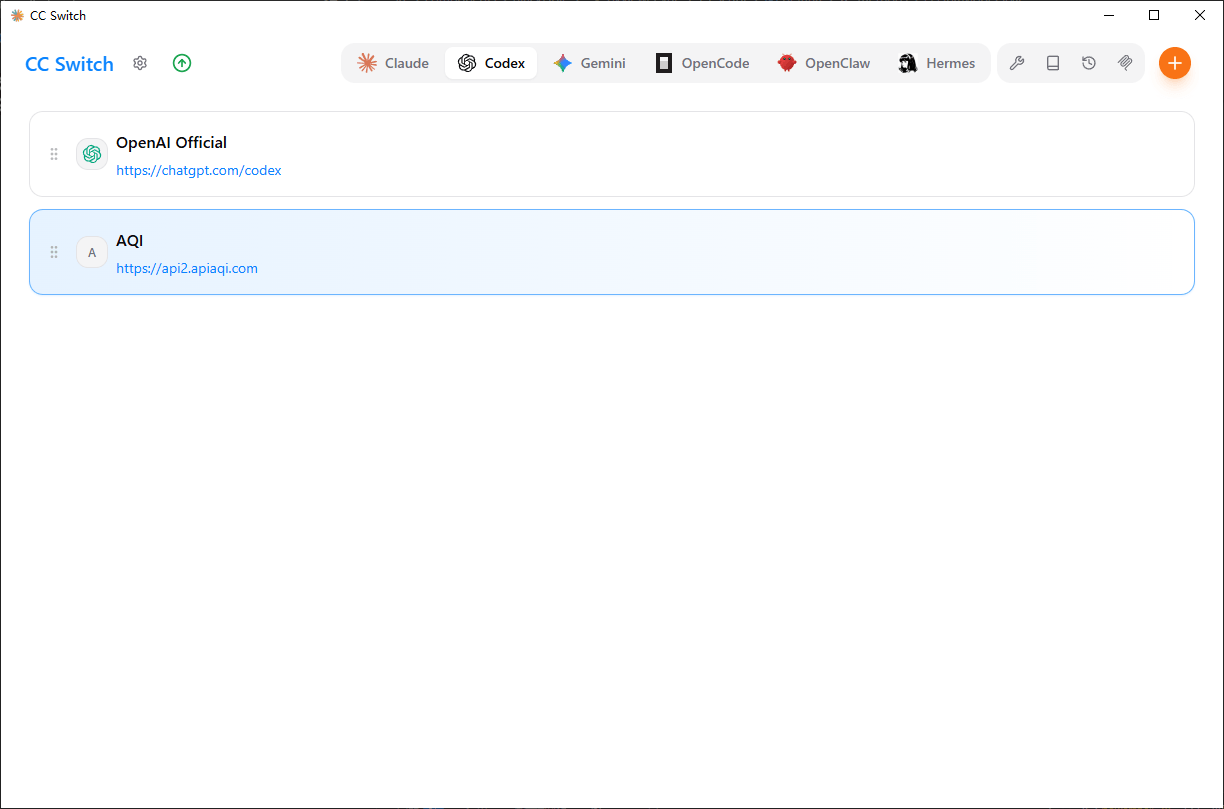Switch to the Claude tab

pos(394,63)
